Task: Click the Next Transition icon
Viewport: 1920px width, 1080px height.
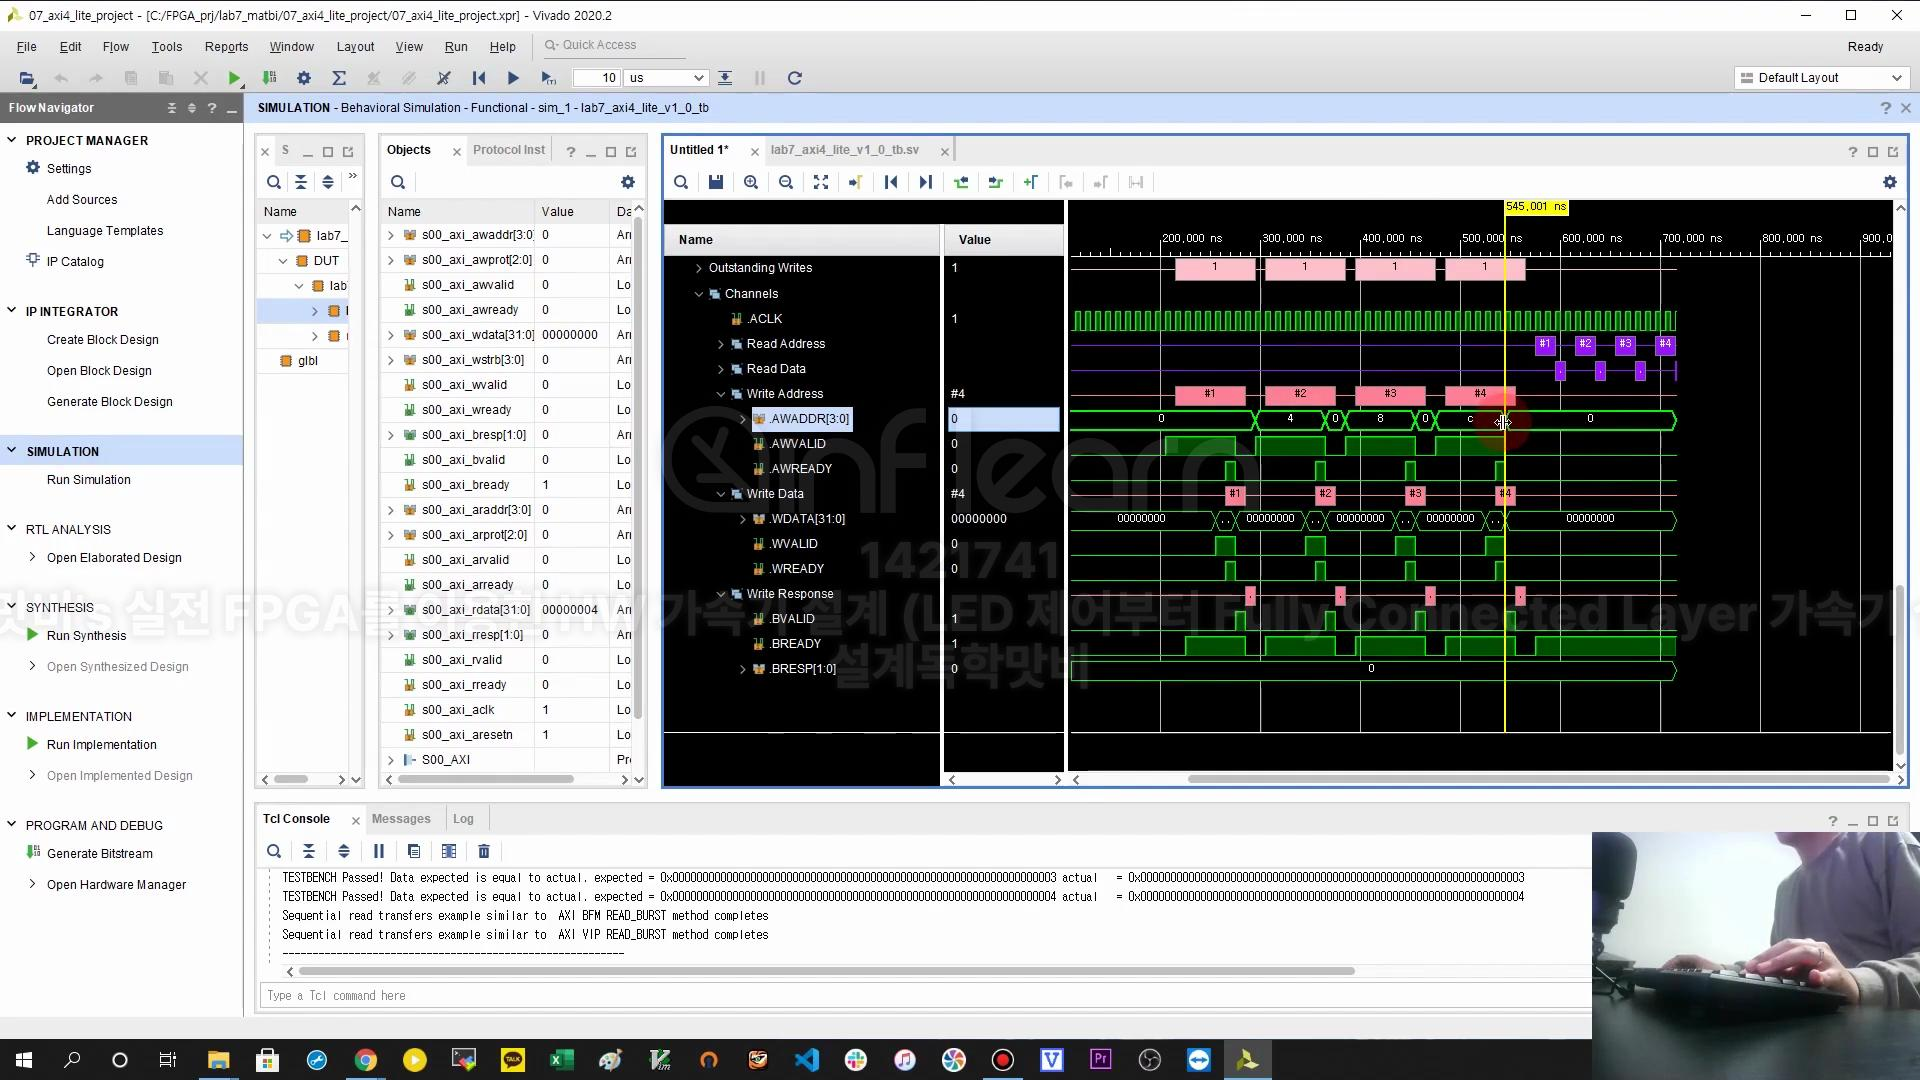Action: (996, 182)
